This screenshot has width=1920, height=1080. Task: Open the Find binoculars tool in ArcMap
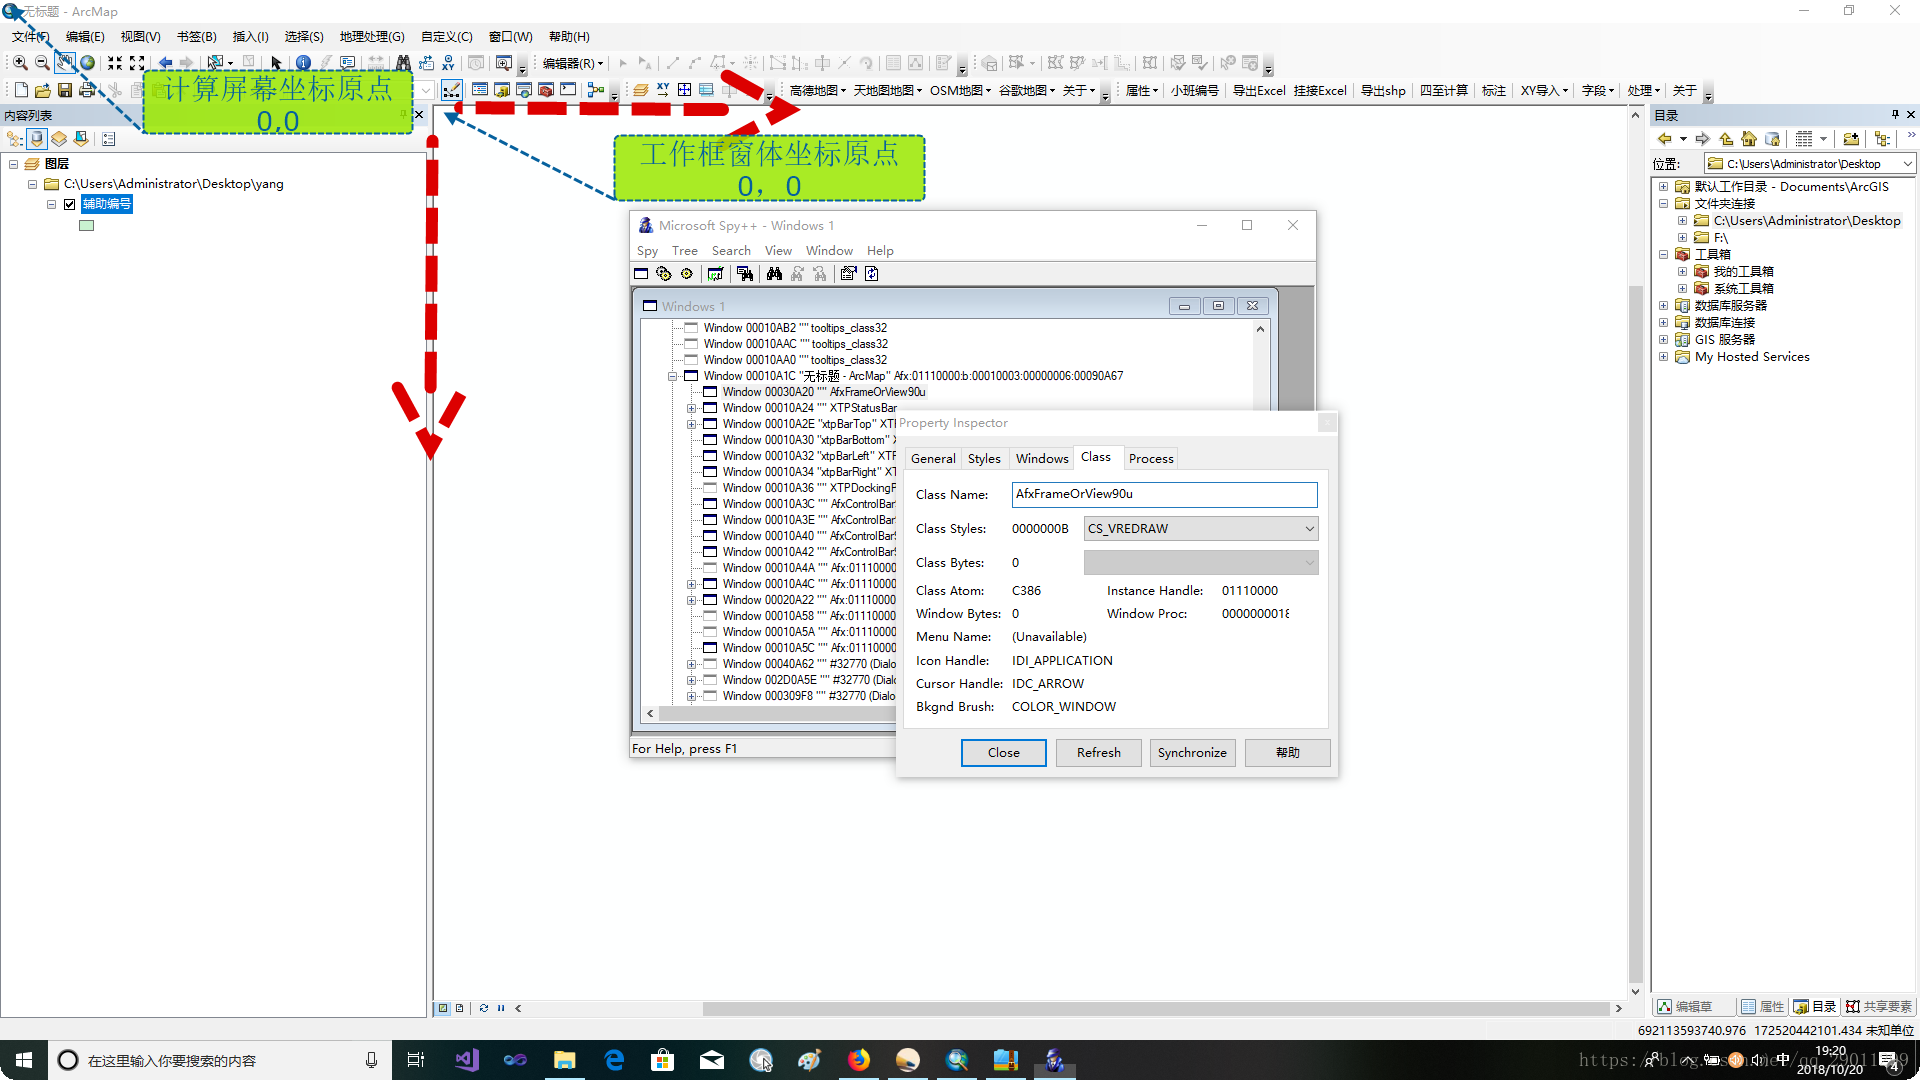403,63
